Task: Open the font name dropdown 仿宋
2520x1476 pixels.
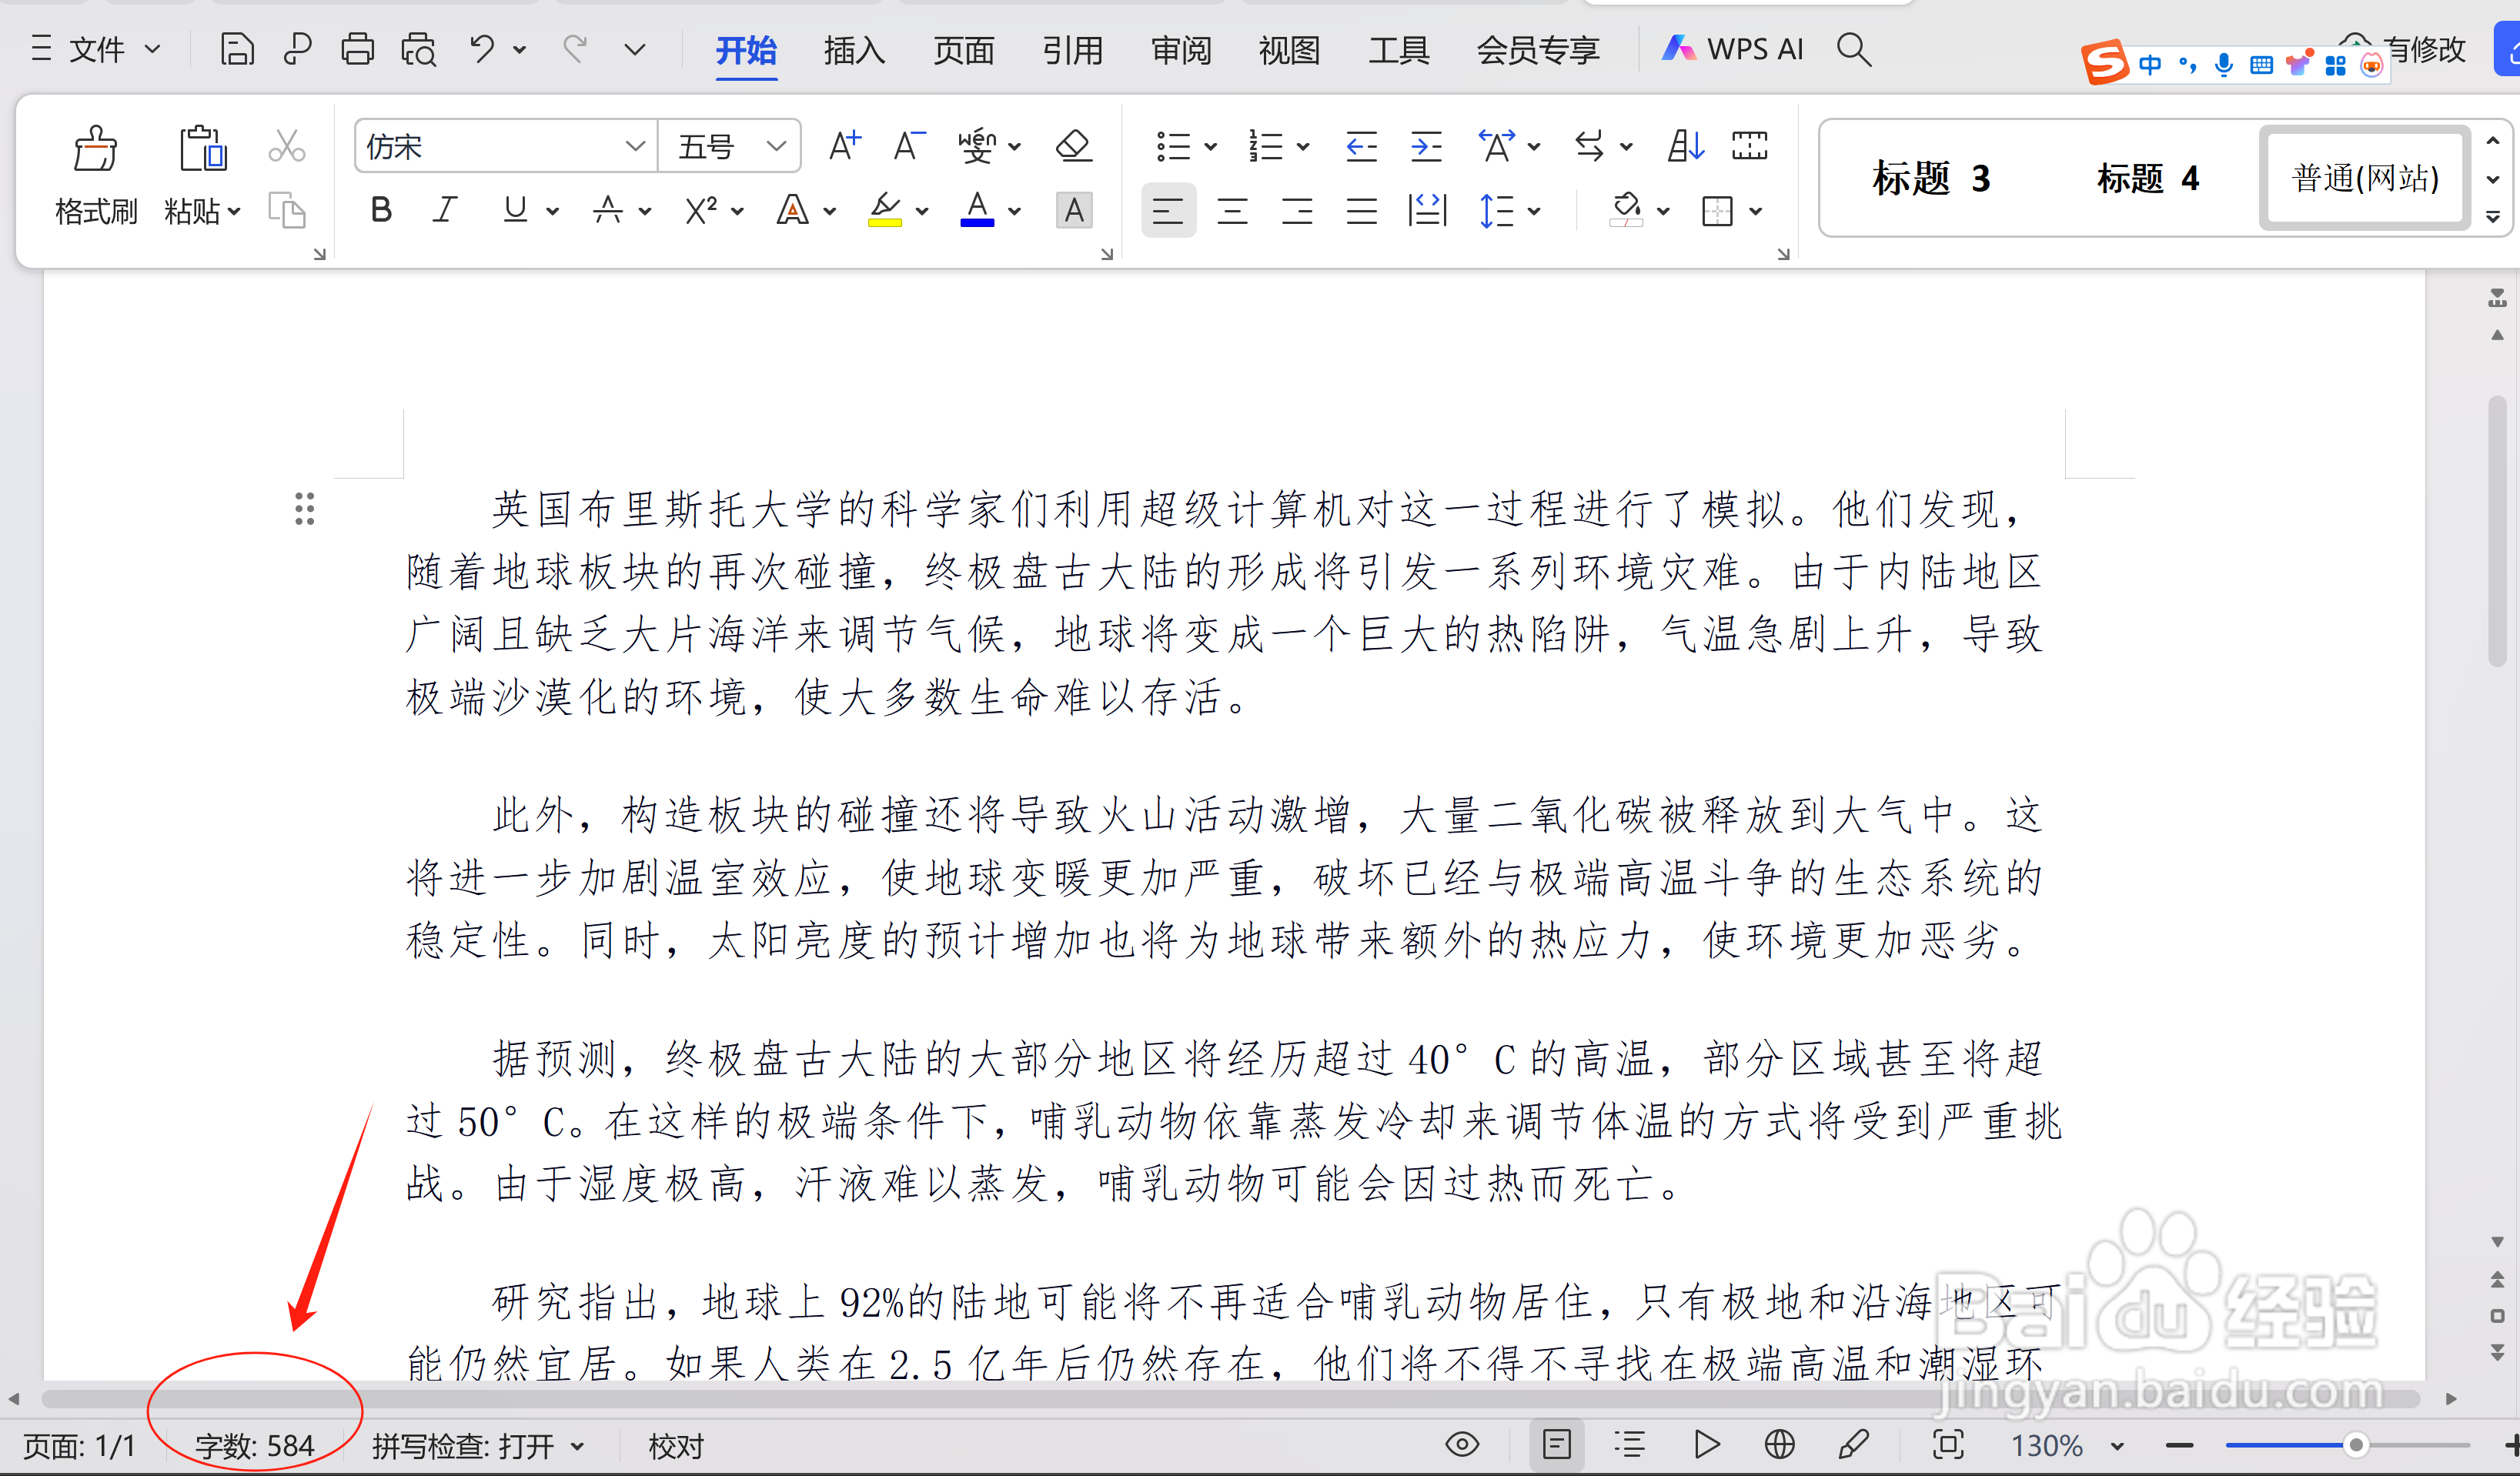Action: coord(634,146)
